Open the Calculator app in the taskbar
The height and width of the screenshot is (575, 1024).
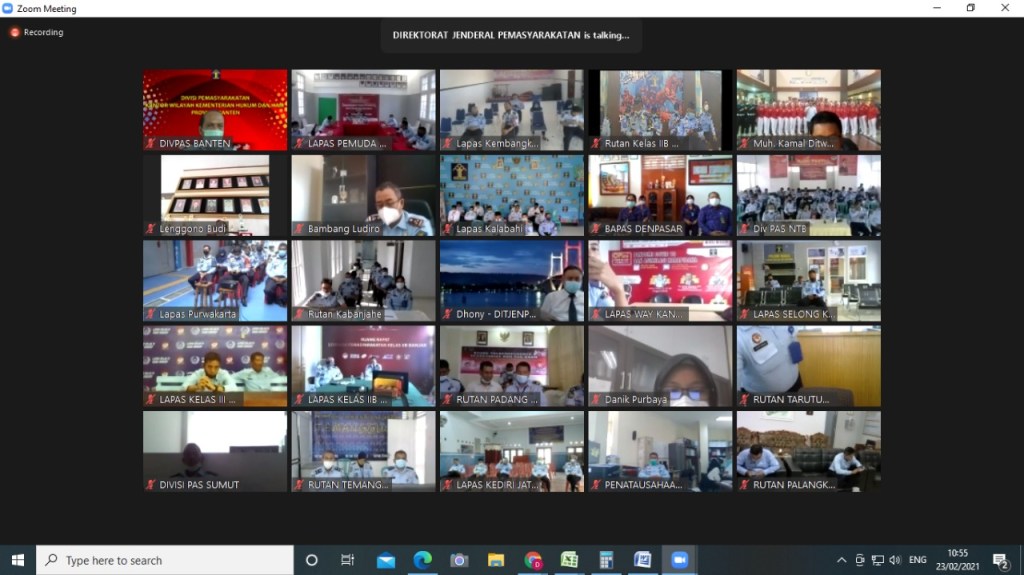tap(606, 560)
